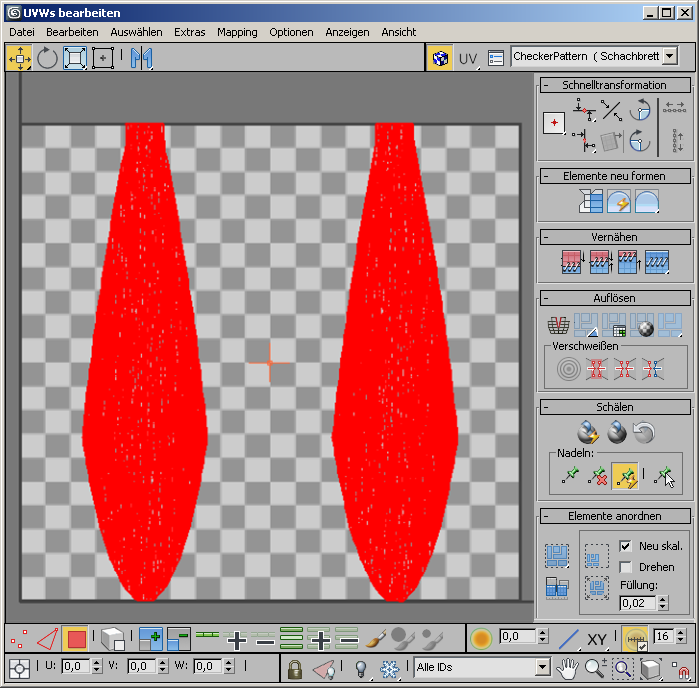Select the Zoom magnifier tool

(x=595, y=668)
